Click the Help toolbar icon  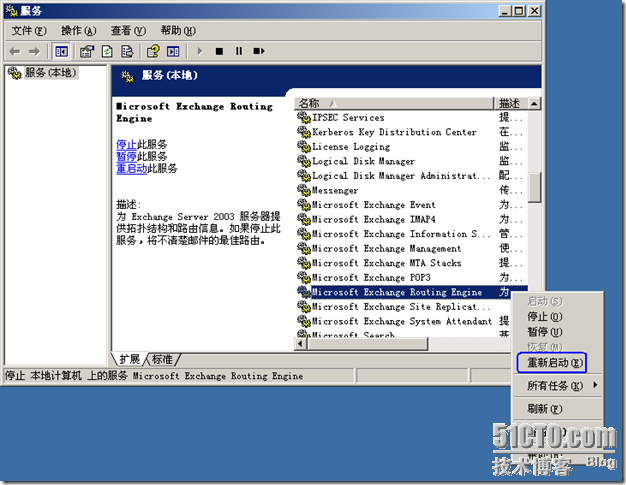point(153,51)
